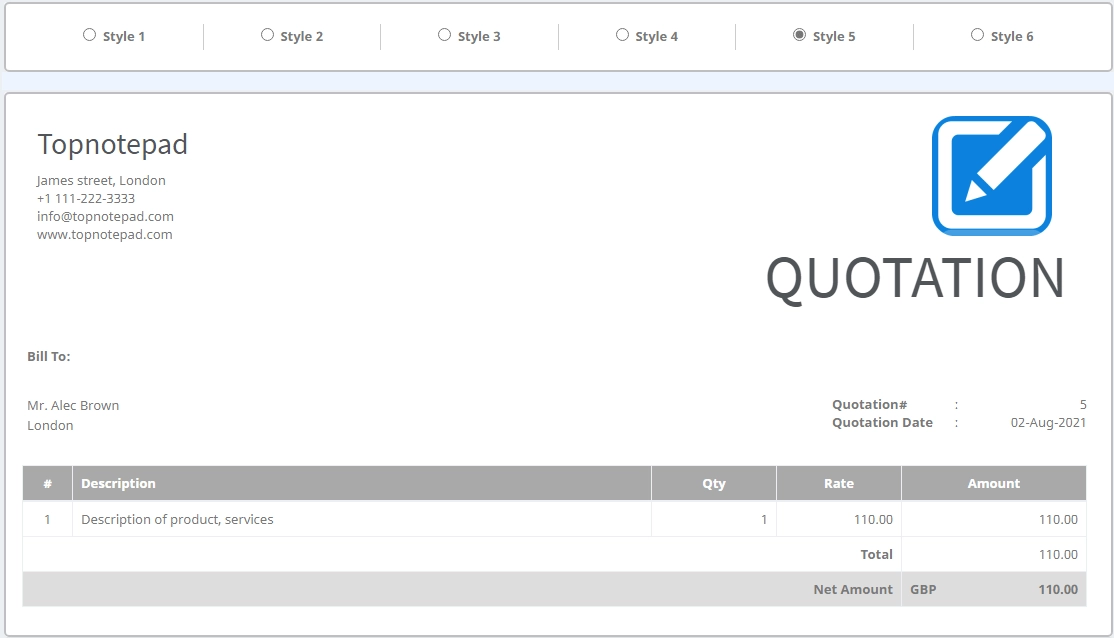Click the selected Style 5 radio button
Image resolution: width=1114 pixels, height=638 pixels.
(799, 35)
